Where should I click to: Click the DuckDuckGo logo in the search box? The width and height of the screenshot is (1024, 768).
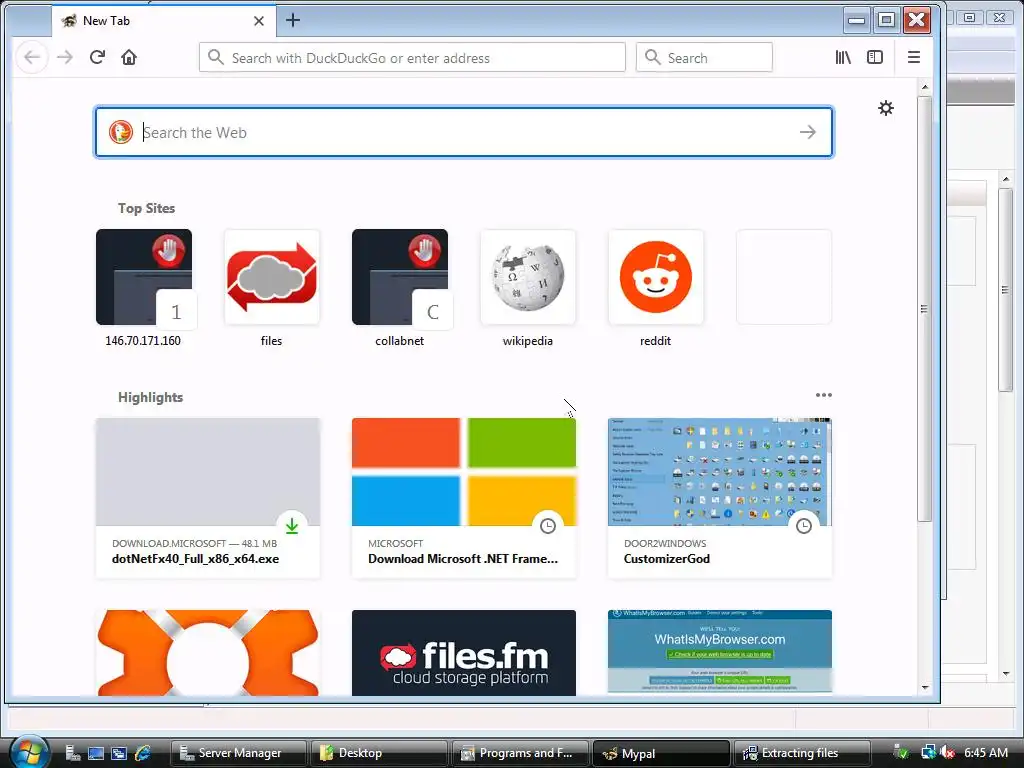121,132
